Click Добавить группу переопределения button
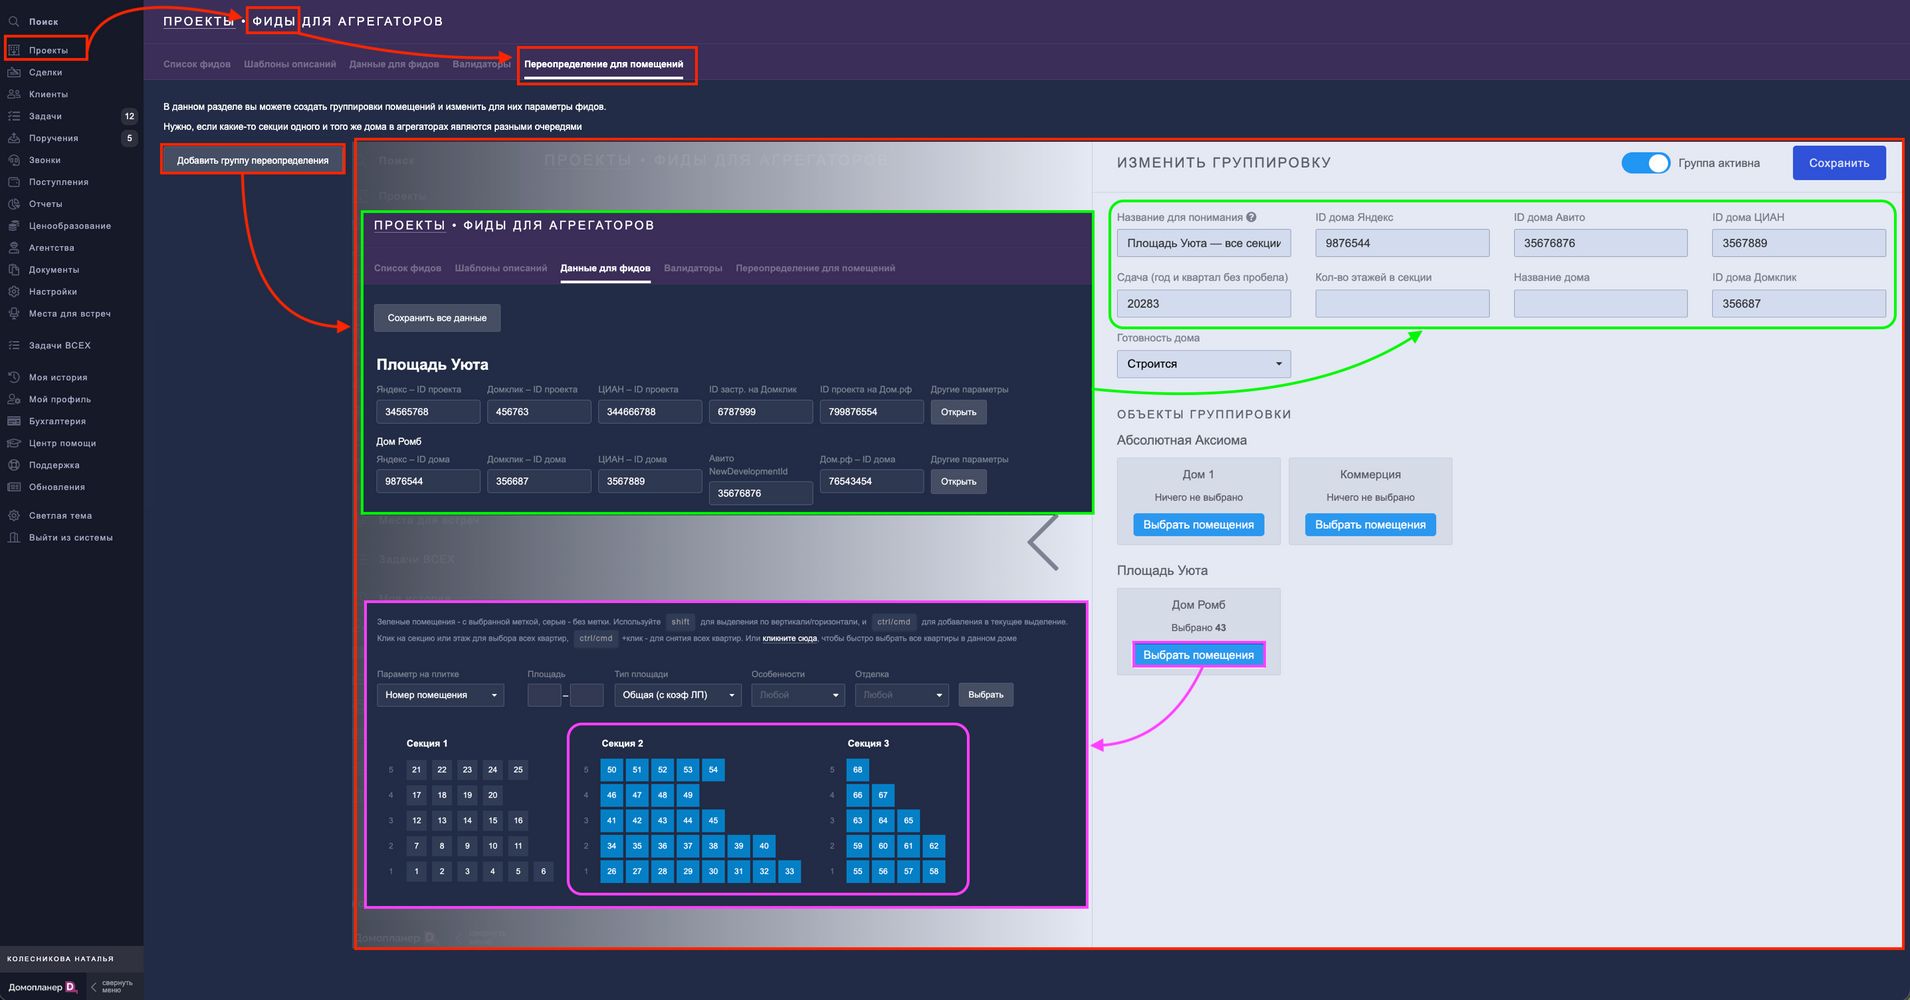1910x1000 pixels. click(x=252, y=160)
